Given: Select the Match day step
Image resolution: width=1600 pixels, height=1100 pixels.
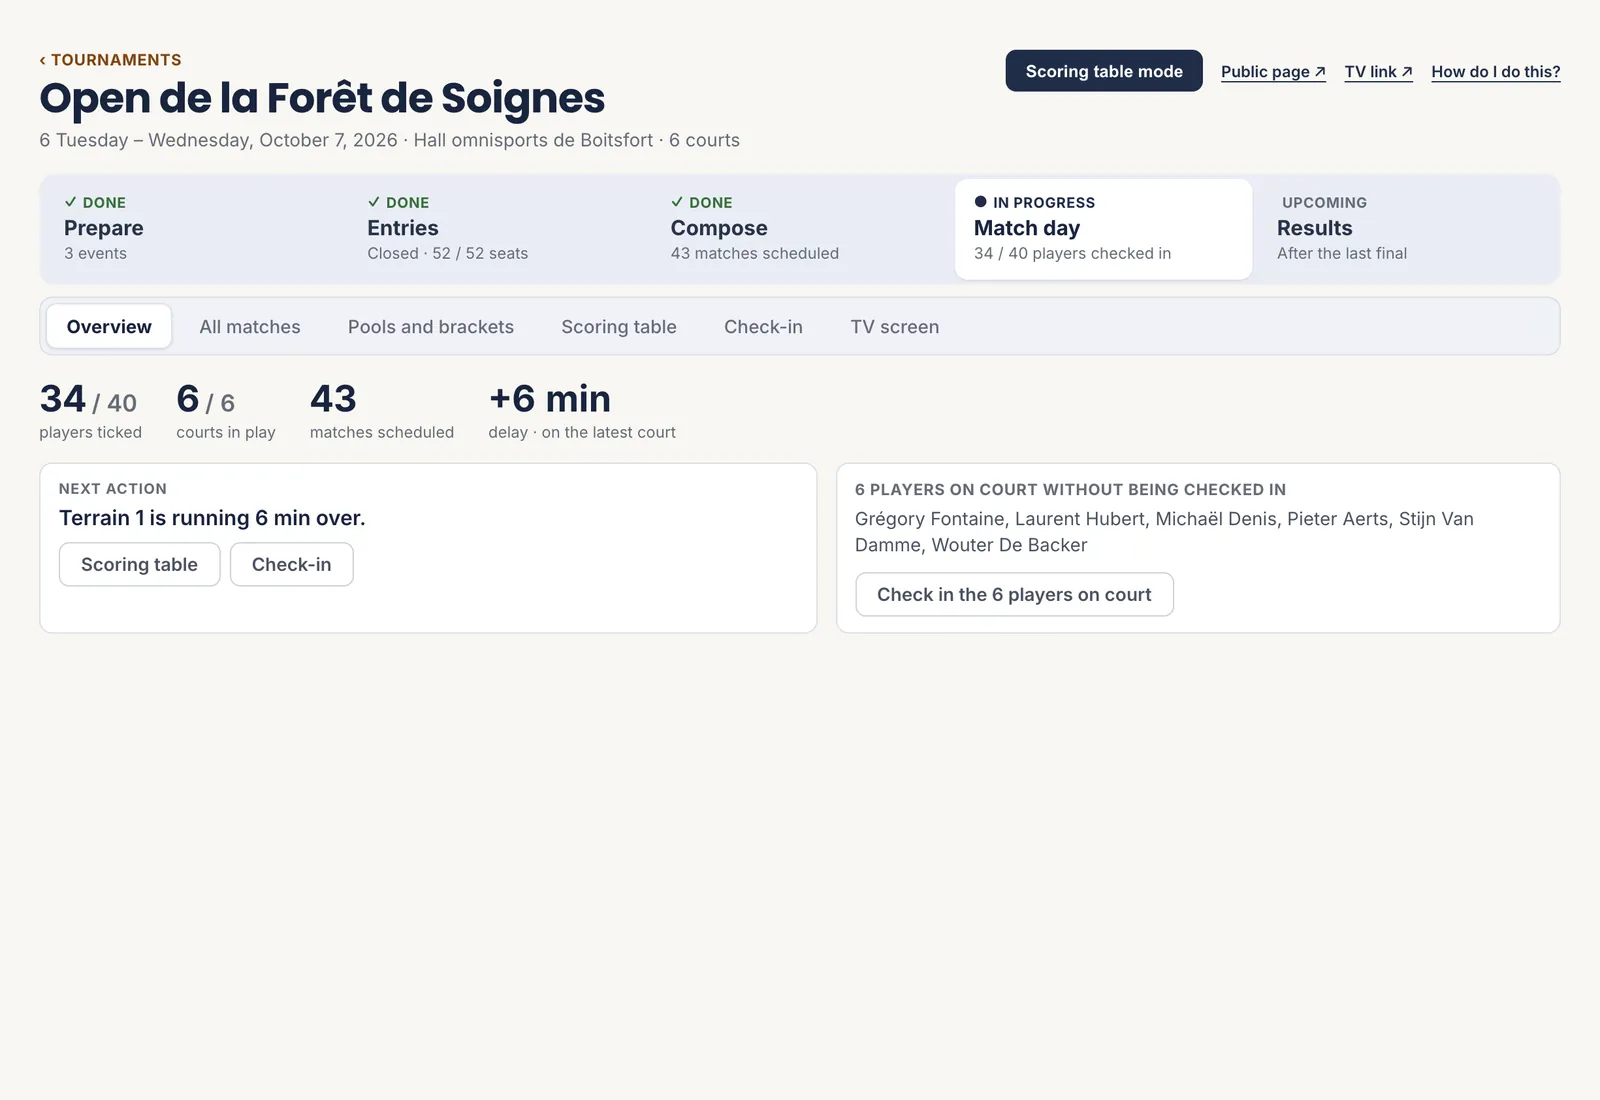Looking at the screenshot, I should click(1103, 229).
